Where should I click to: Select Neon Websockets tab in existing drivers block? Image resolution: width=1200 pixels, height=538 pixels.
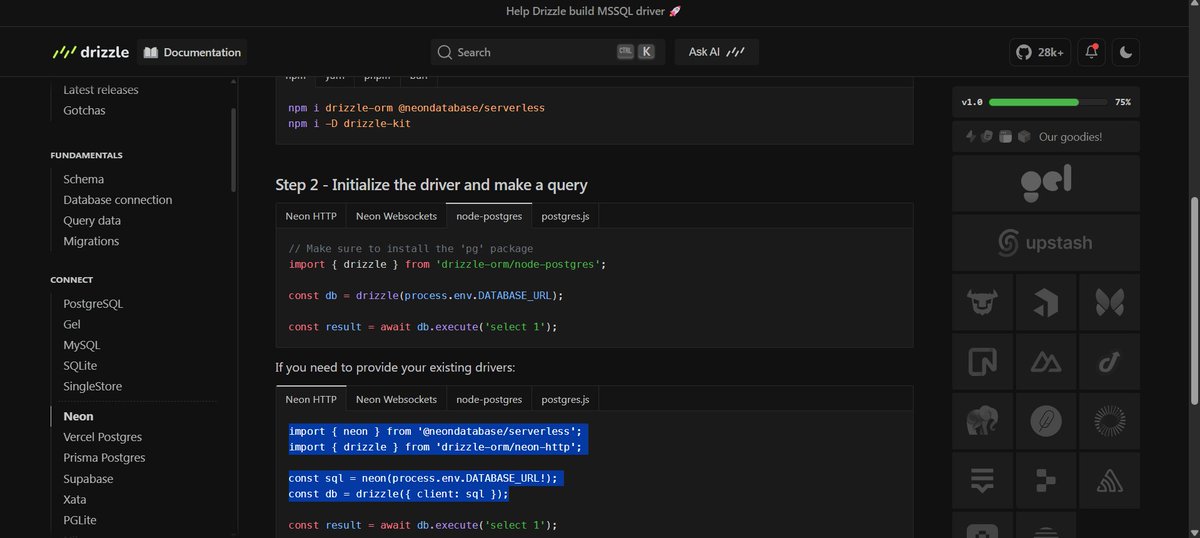[x=396, y=399]
